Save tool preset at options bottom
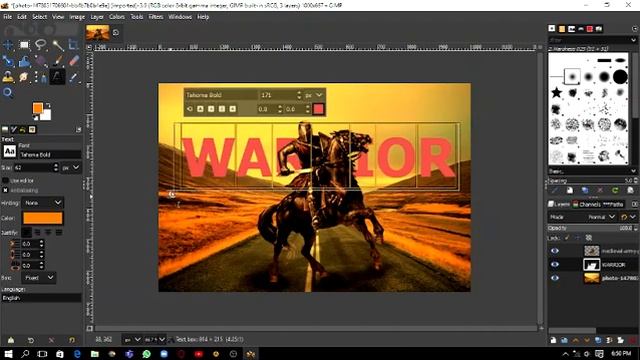 [11, 340]
